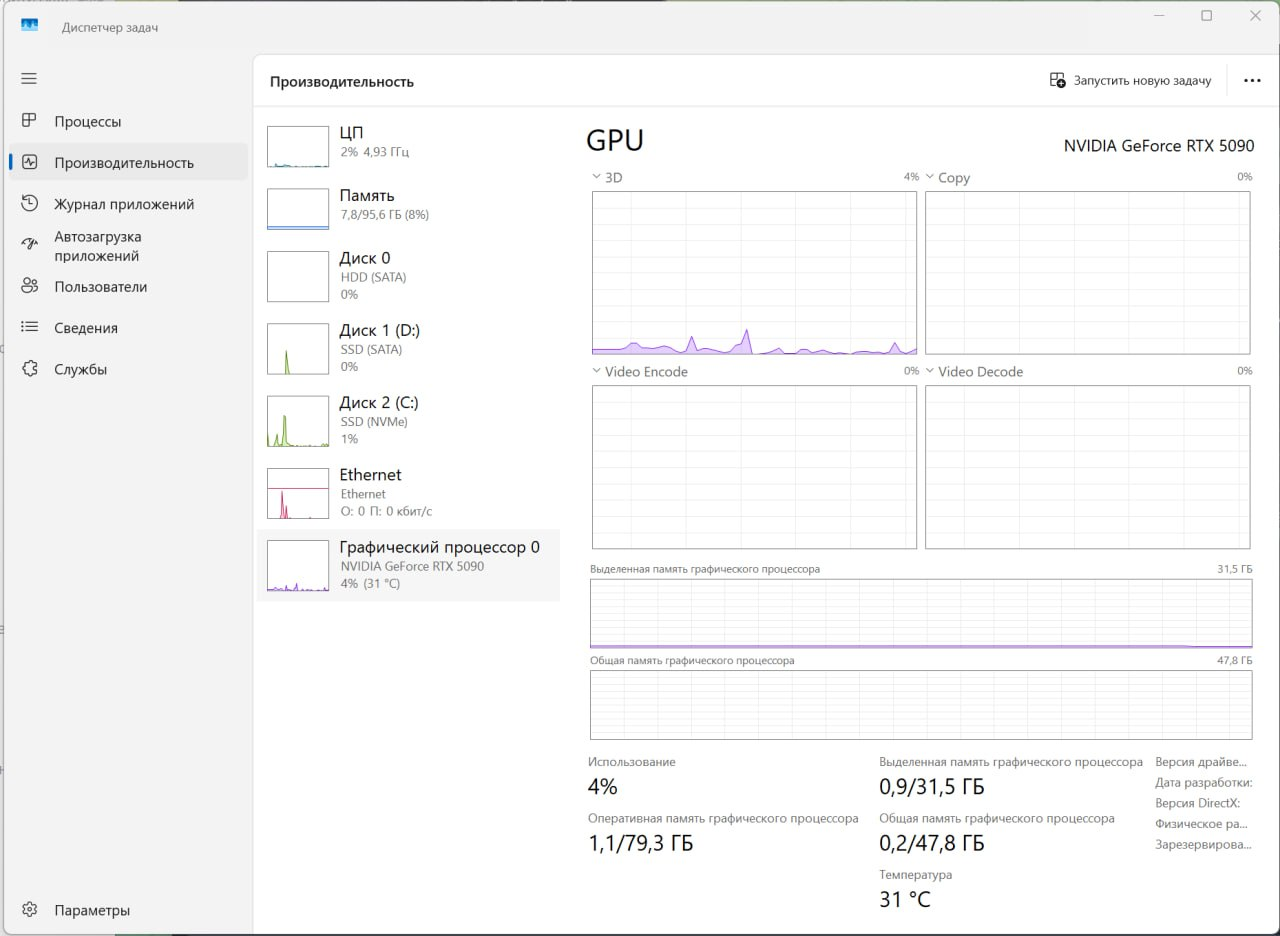Select the ЦП performance item
Screen dimensions: 1280x936
[408, 146]
